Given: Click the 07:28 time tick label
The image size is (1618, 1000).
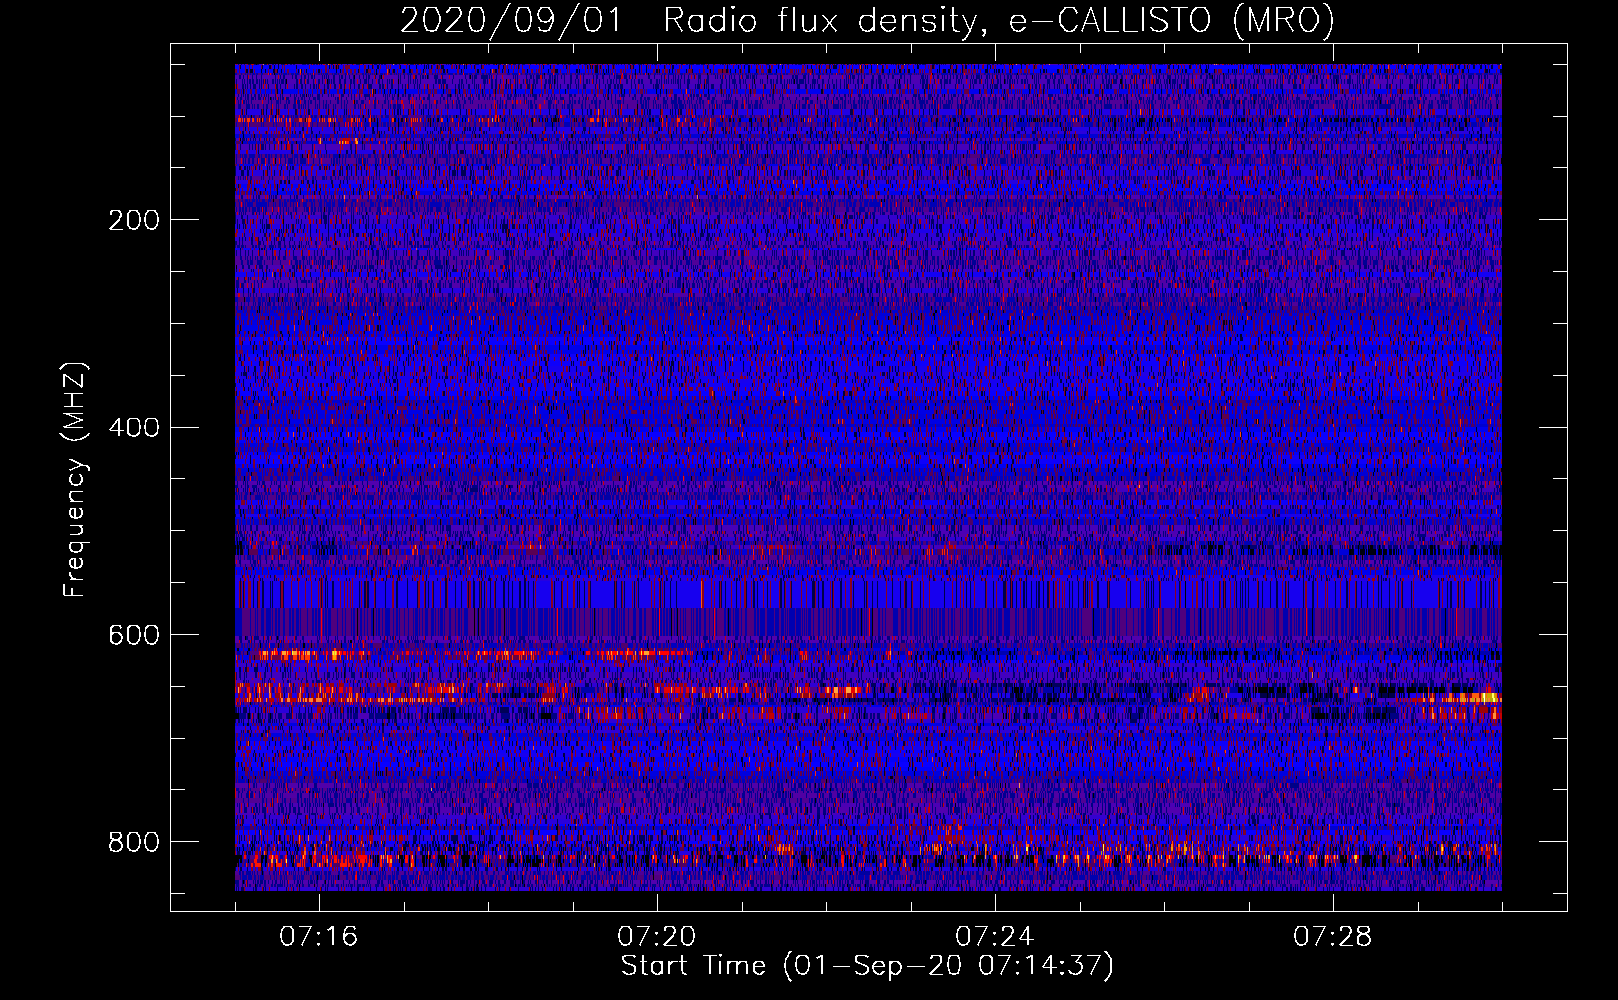Looking at the screenshot, I should point(1332,936).
